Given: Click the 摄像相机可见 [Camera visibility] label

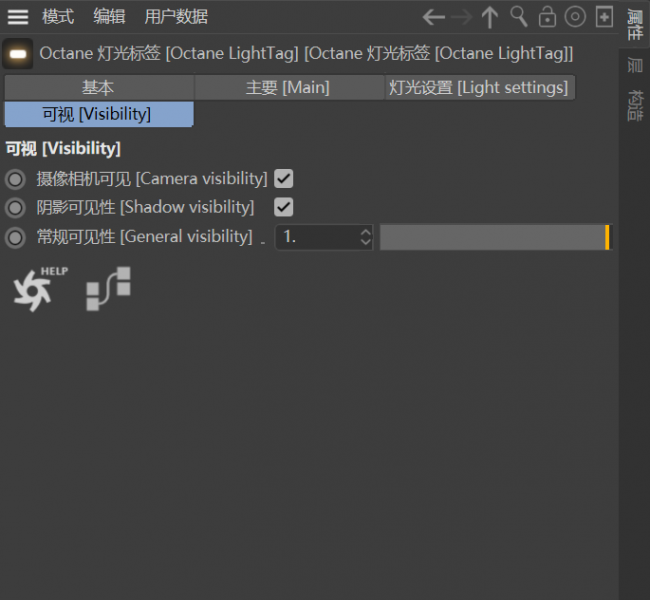Looking at the screenshot, I should [x=152, y=179].
